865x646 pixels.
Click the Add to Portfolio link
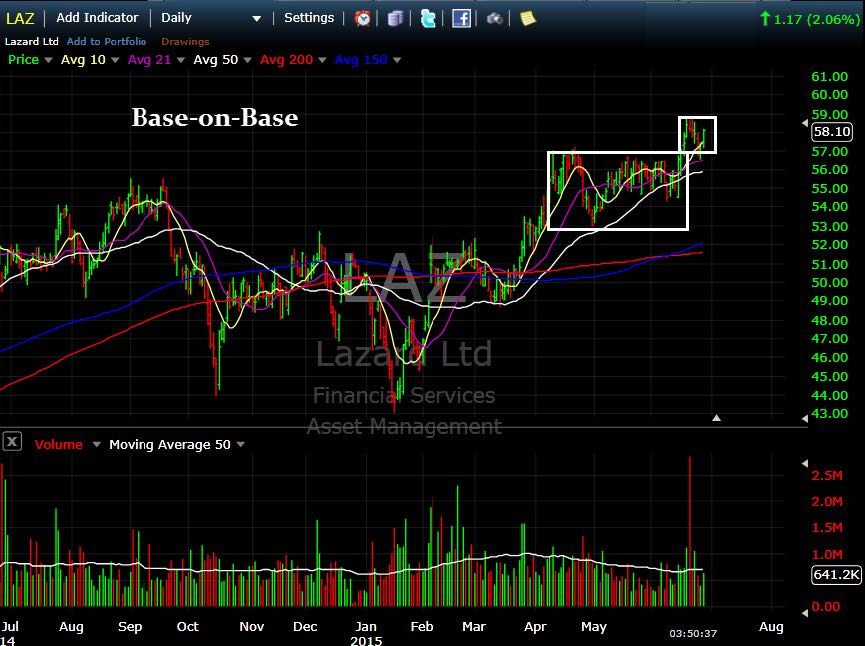pos(106,41)
